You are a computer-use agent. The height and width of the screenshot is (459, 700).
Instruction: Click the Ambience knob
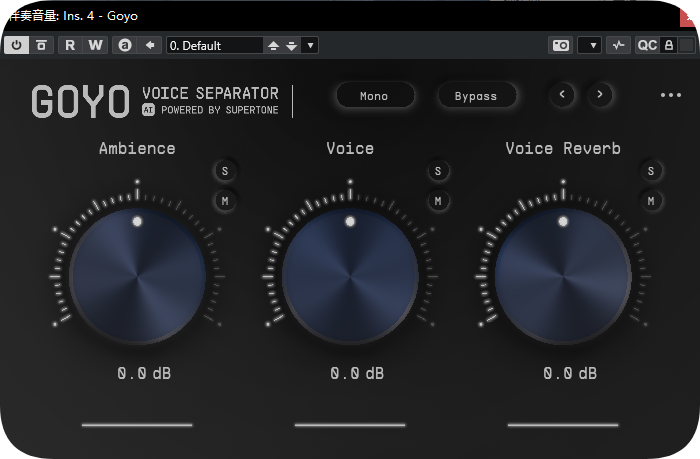(137, 277)
